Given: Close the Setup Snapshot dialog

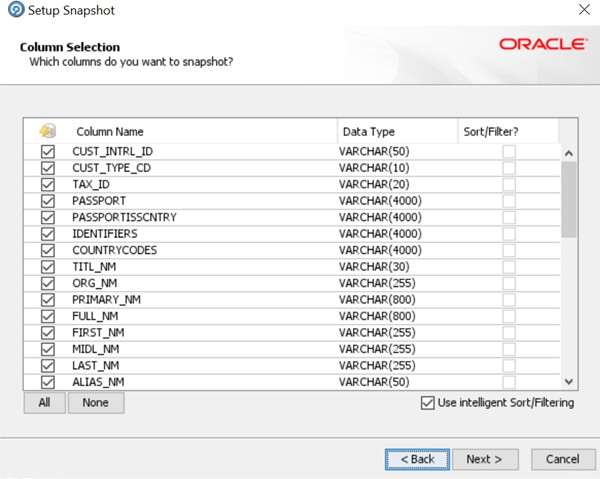Looking at the screenshot, I should click(x=584, y=10).
